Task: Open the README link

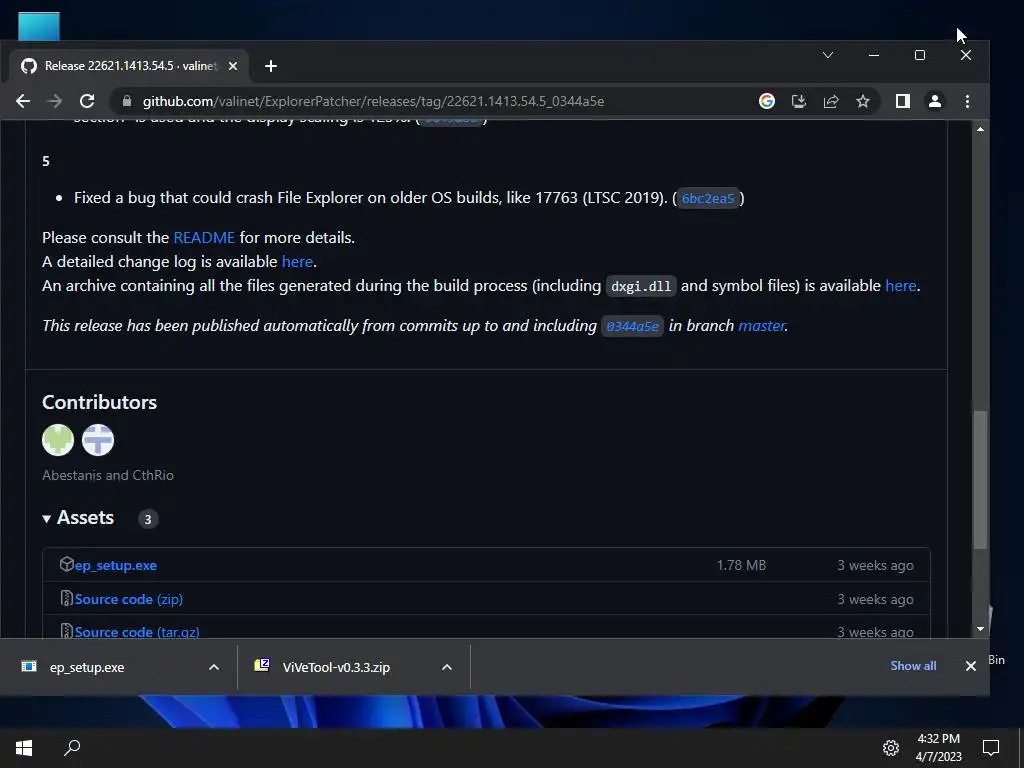Action: pyautogui.click(x=204, y=238)
